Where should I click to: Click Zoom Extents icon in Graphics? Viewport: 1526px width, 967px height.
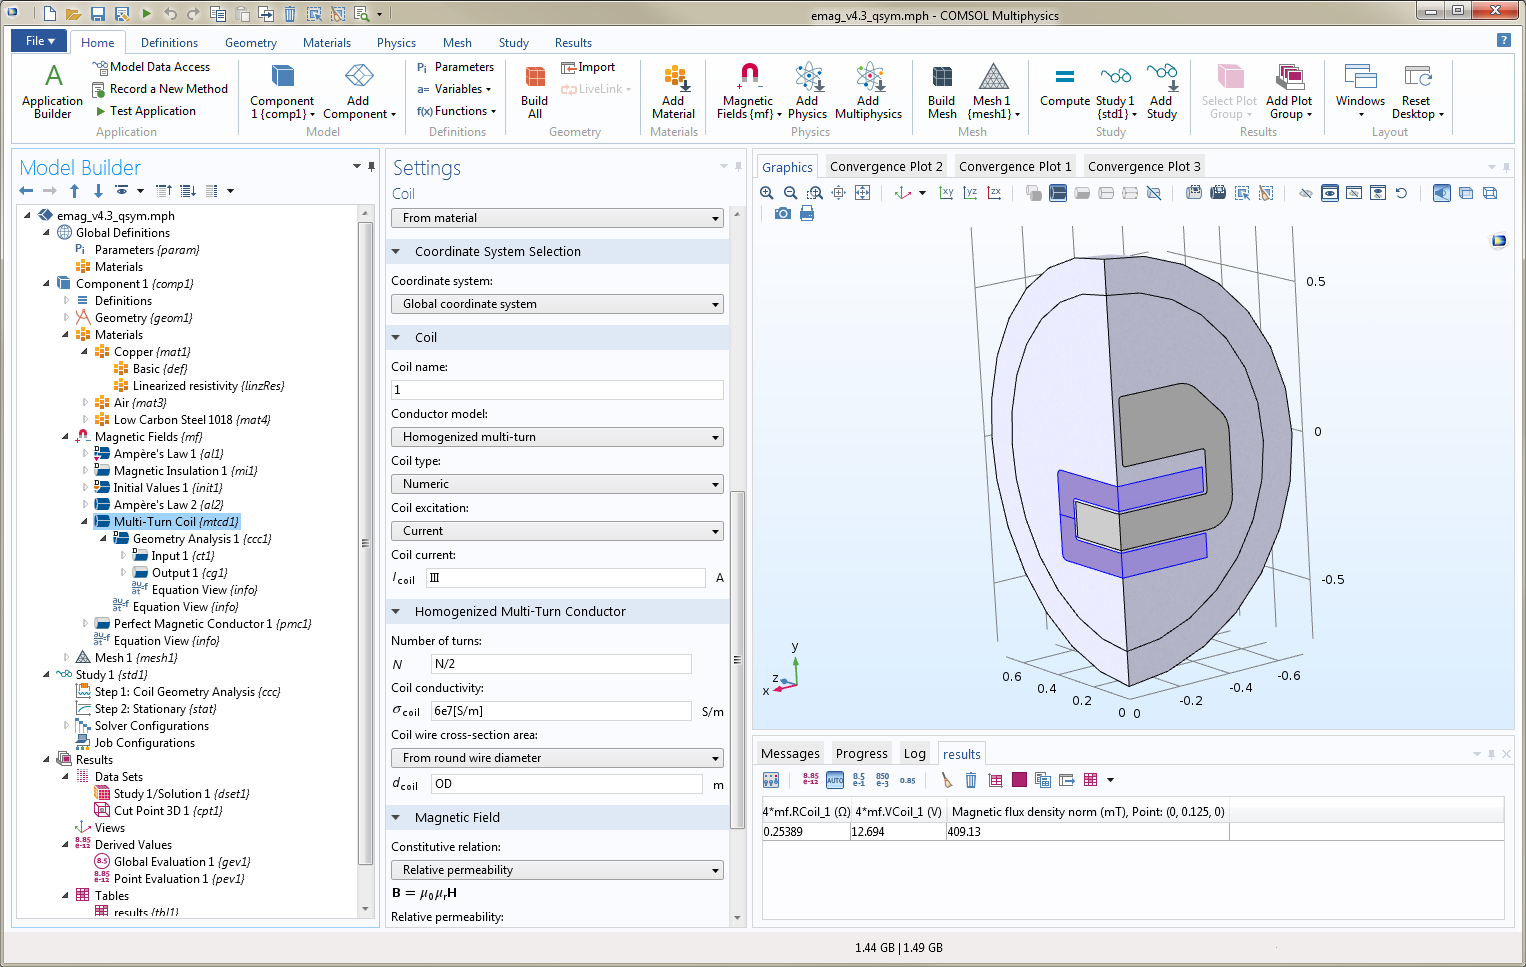(x=862, y=193)
